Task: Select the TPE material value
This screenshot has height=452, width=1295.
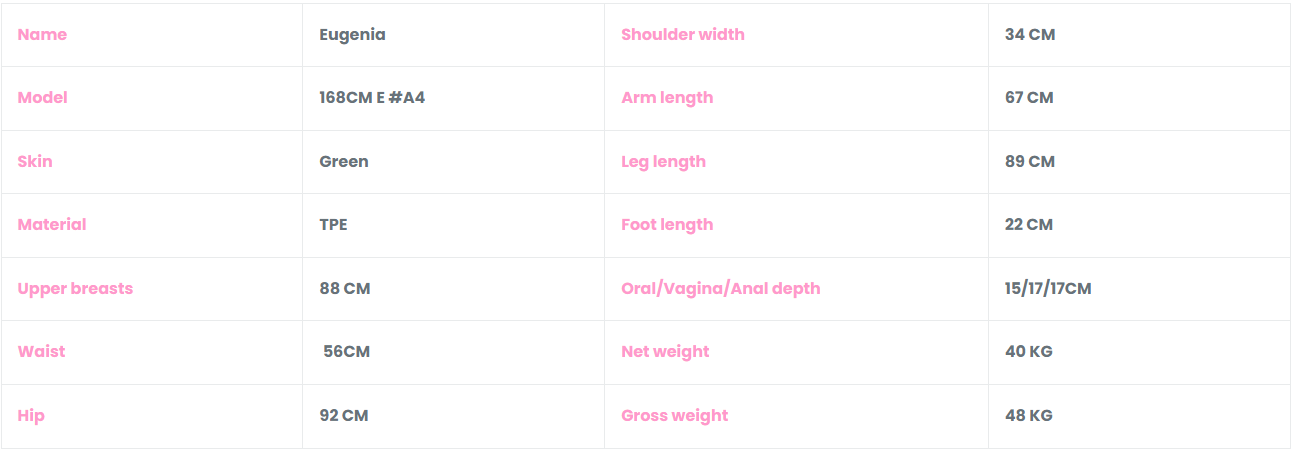Action: click(334, 225)
